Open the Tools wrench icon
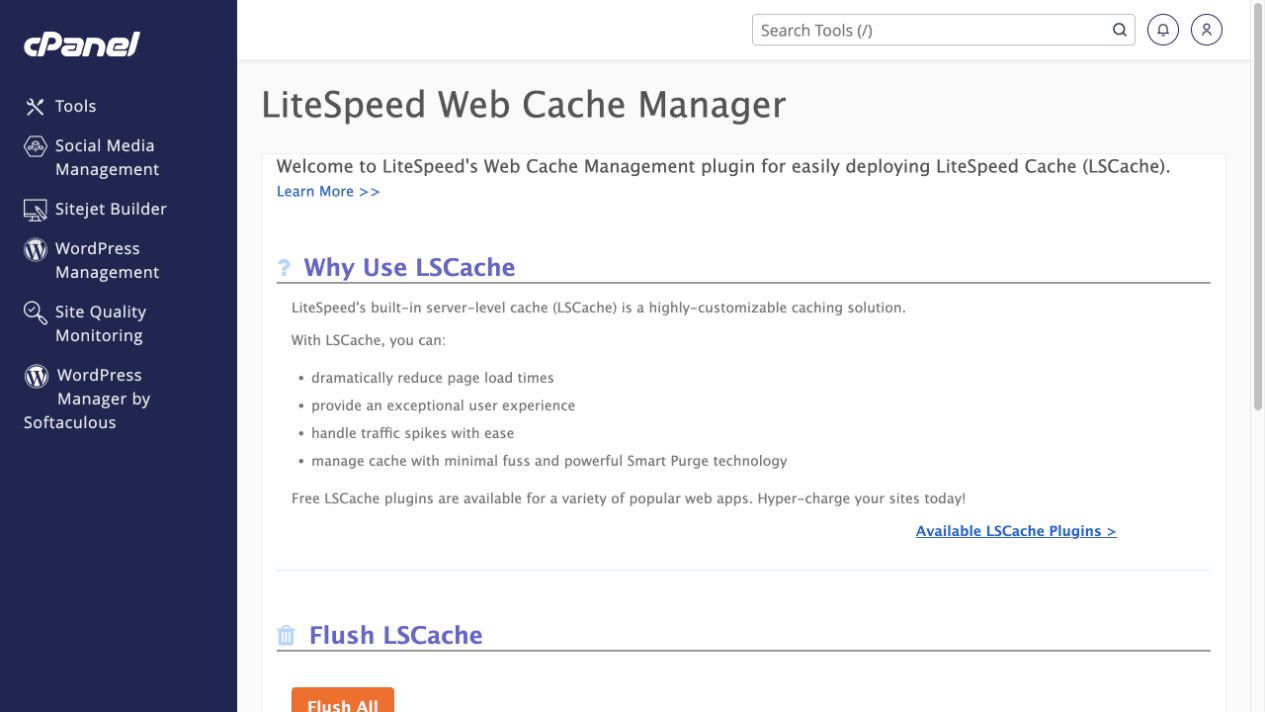 35,106
